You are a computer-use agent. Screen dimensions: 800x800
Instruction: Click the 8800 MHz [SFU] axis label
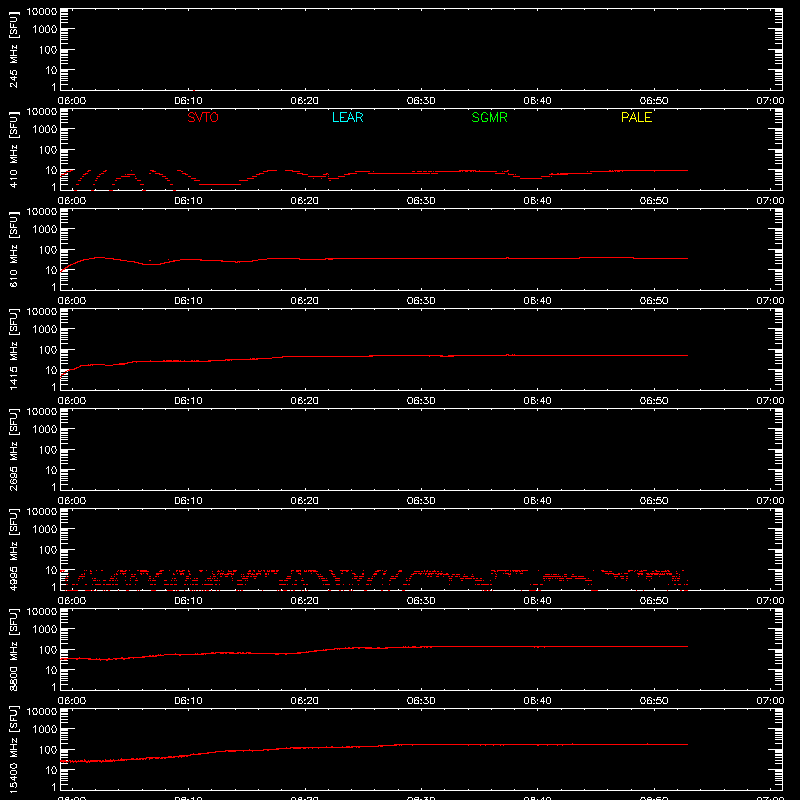coord(13,649)
